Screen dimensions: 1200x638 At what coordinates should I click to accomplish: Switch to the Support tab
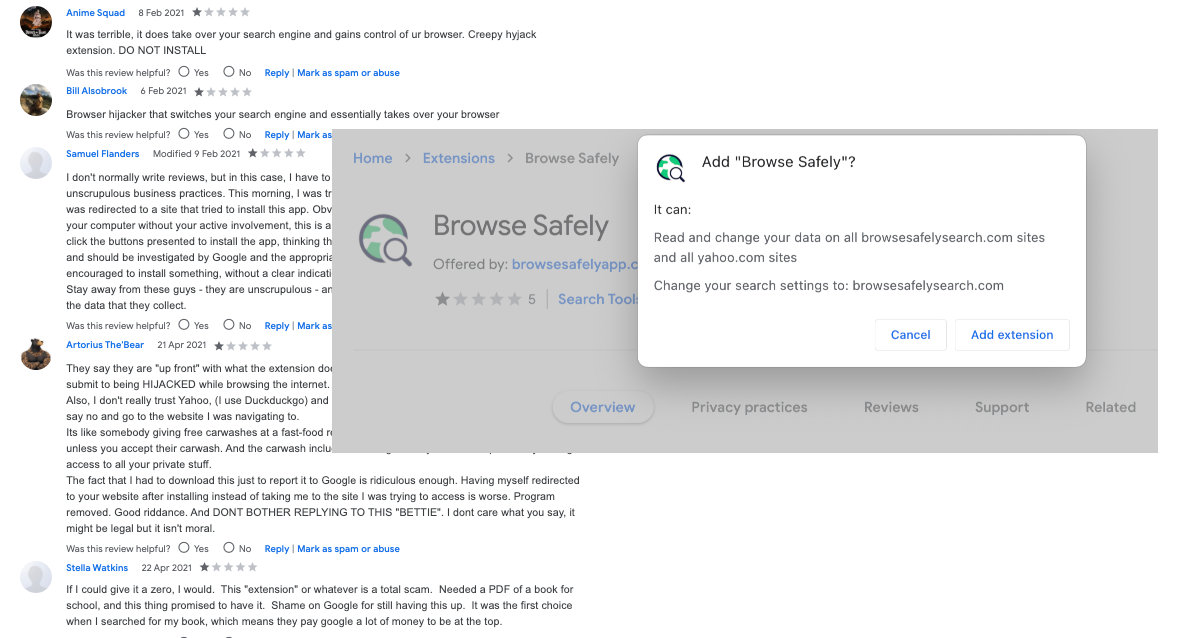(1001, 407)
